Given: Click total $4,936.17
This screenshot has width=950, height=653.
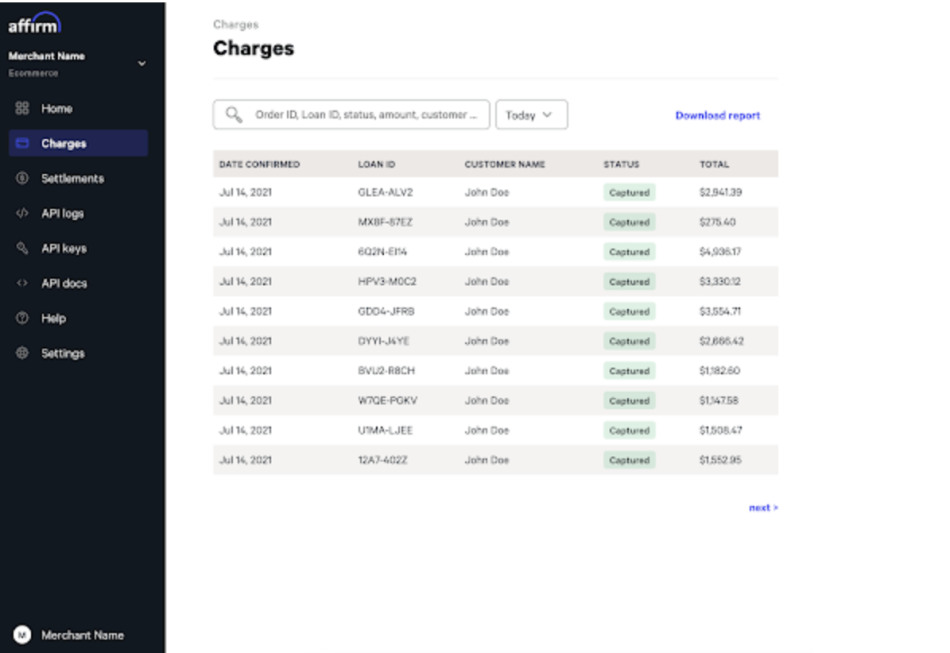Looking at the screenshot, I should point(720,251).
